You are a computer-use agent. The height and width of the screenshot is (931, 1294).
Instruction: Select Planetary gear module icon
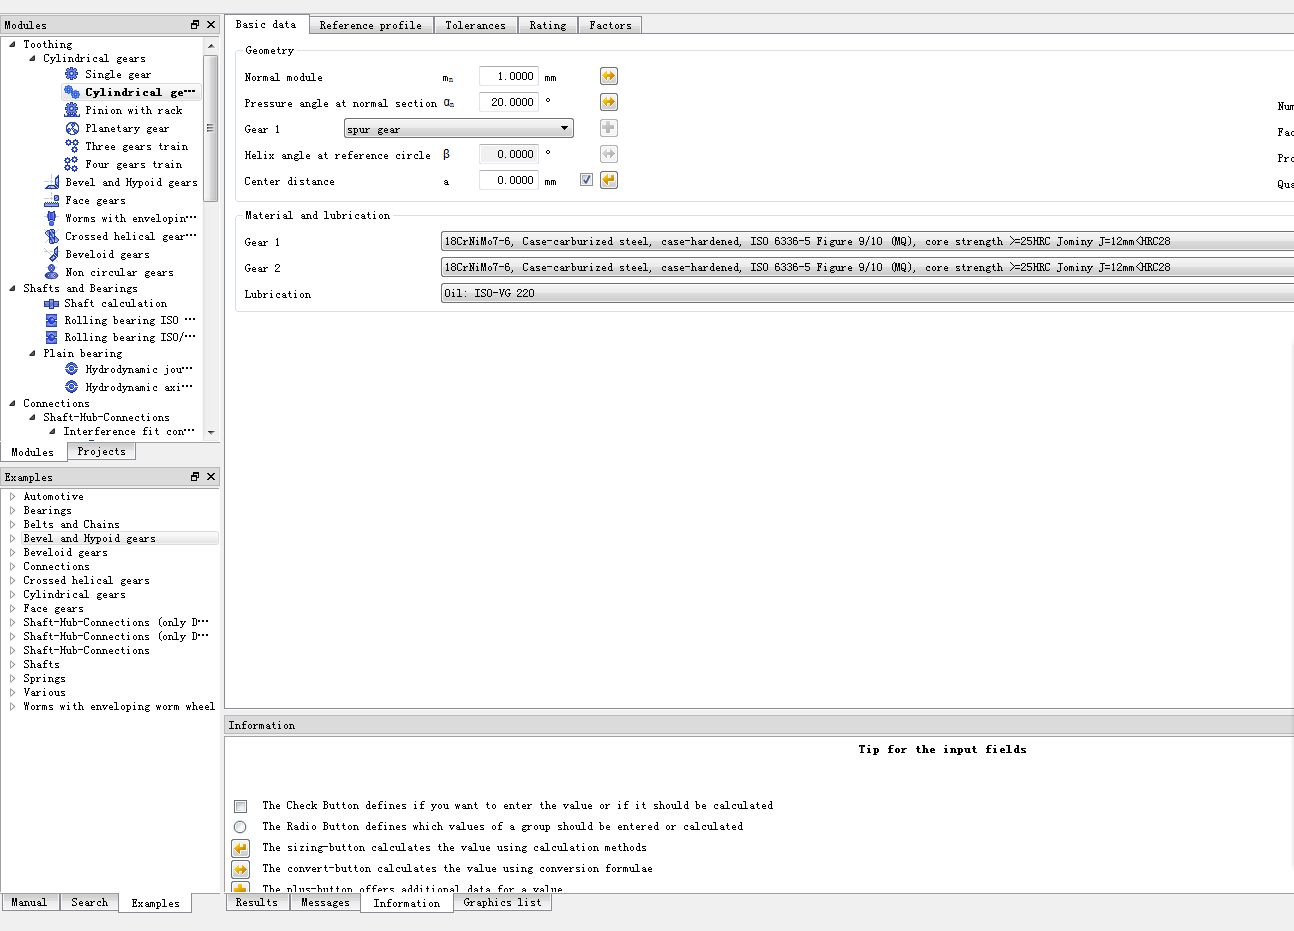72,129
